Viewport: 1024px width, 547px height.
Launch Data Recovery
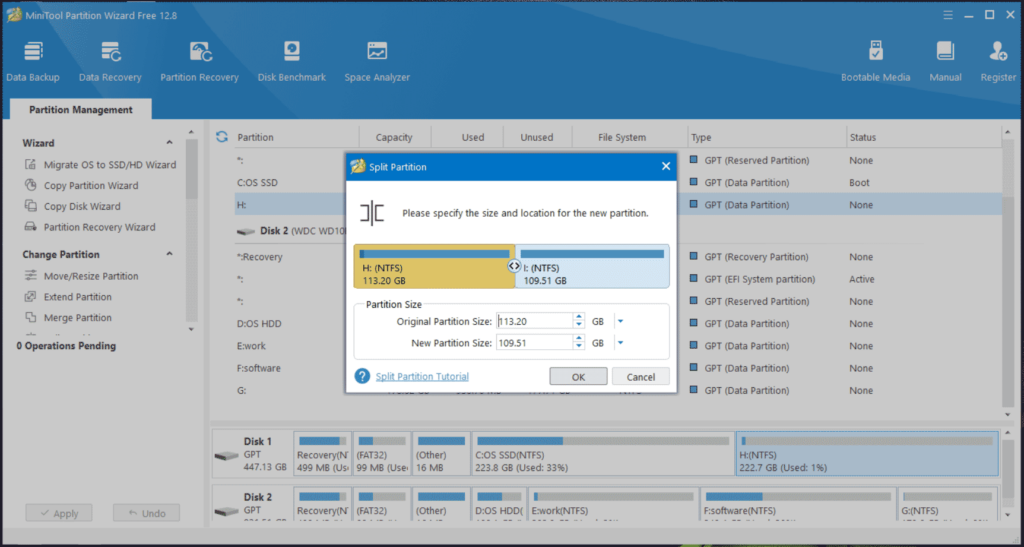click(x=110, y=62)
